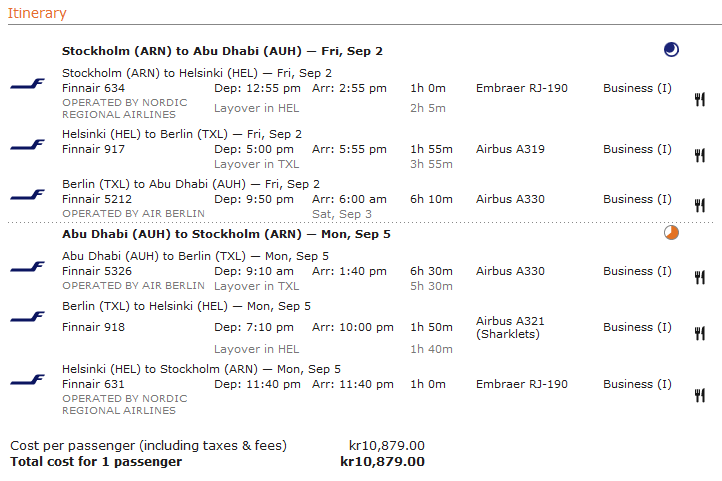Click the Finnair logo beside flight 5326
Screen dimensions: 722x481
(x=28, y=267)
